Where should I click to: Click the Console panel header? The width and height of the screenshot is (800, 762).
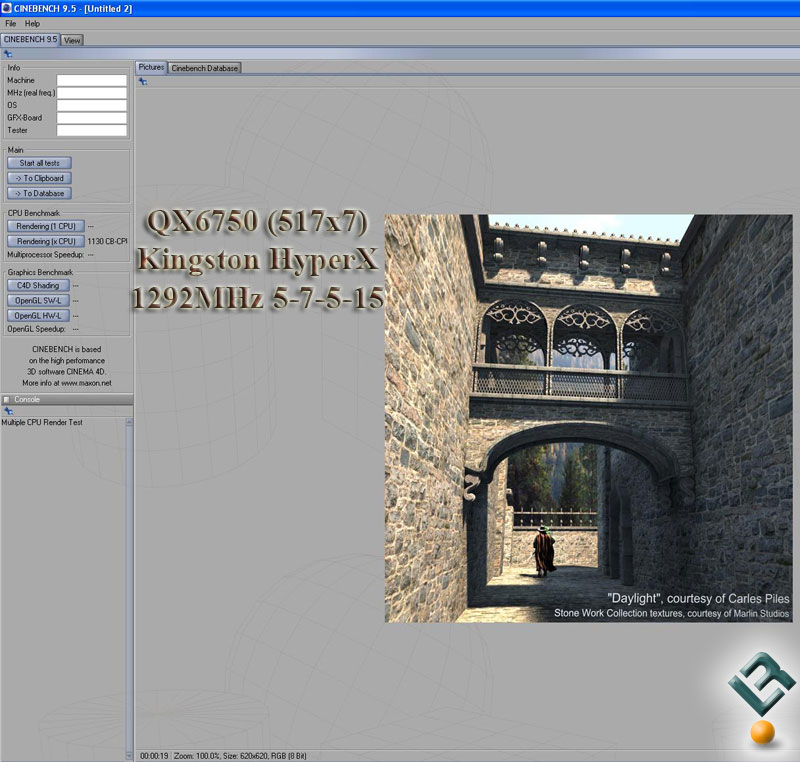[x=67, y=399]
